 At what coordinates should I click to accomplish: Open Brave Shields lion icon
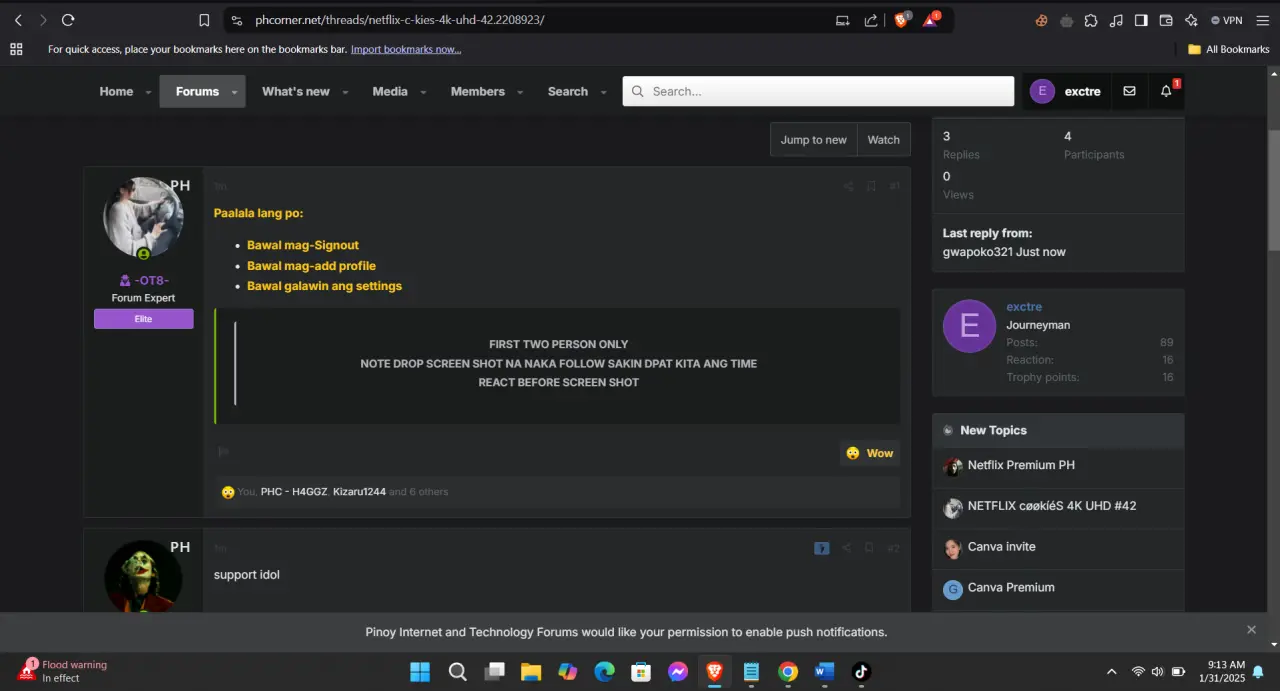click(901, 20)
